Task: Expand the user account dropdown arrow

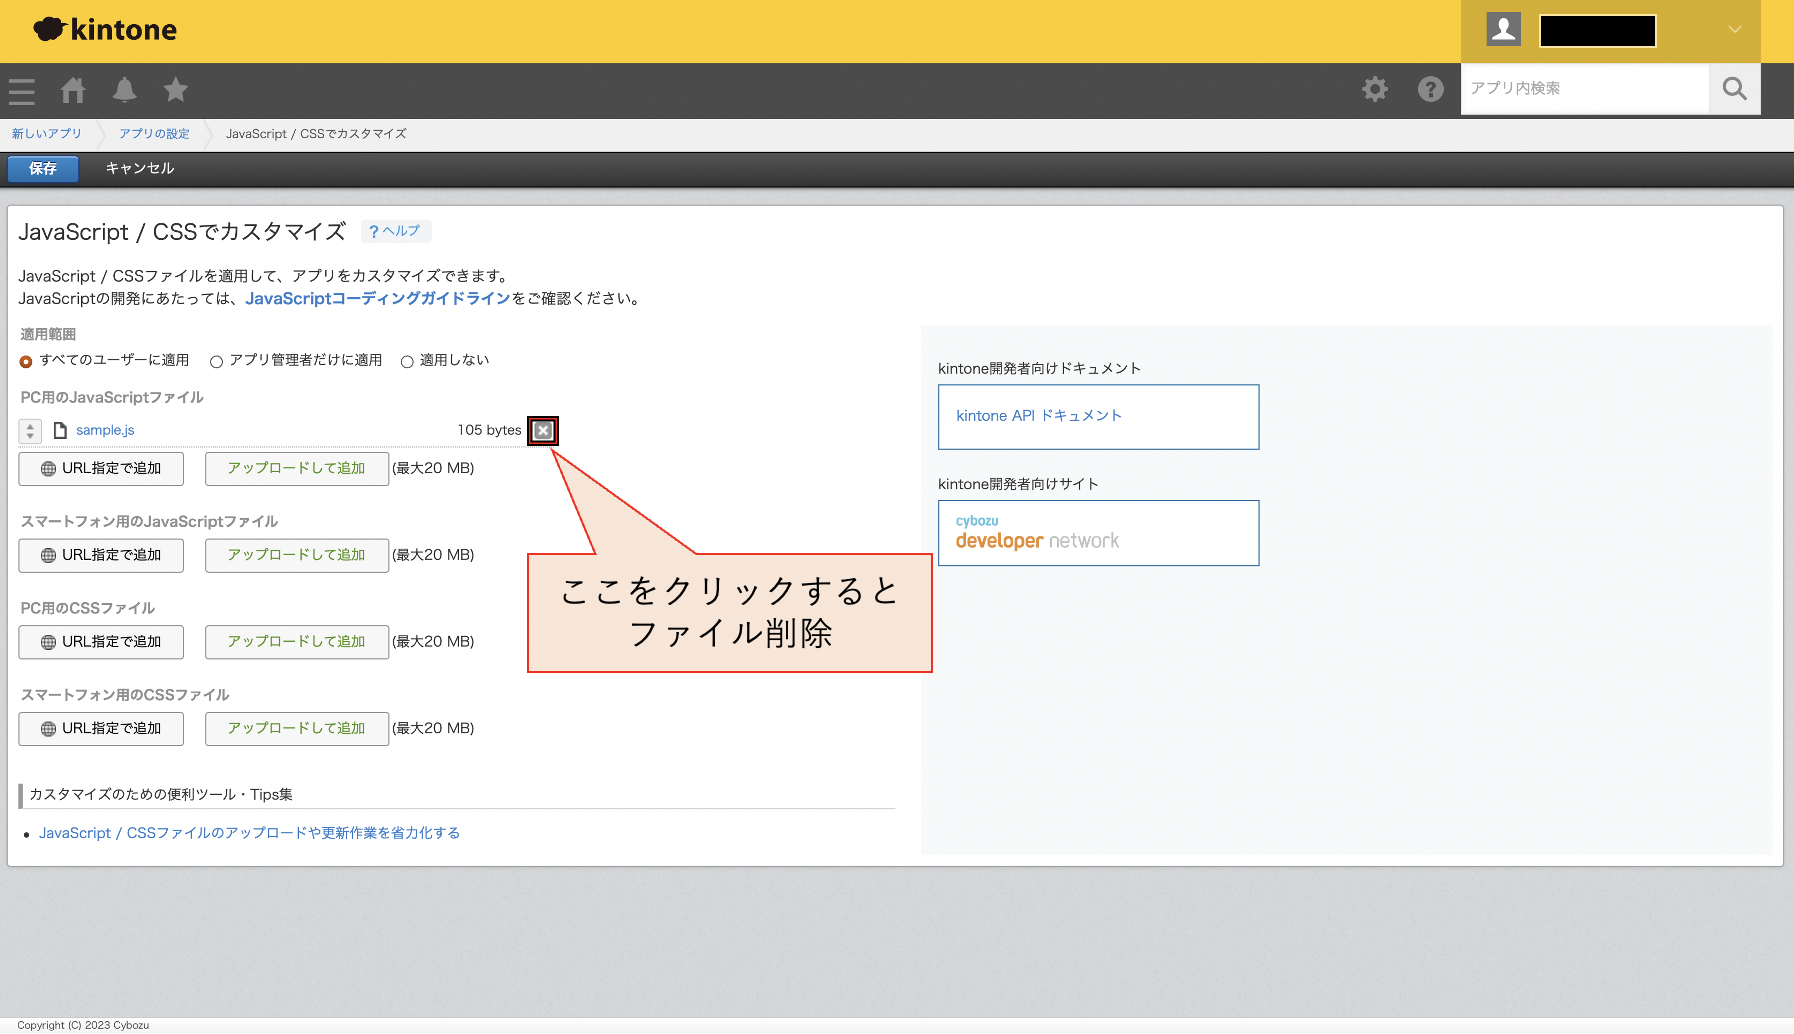Action: [1735, 30]
